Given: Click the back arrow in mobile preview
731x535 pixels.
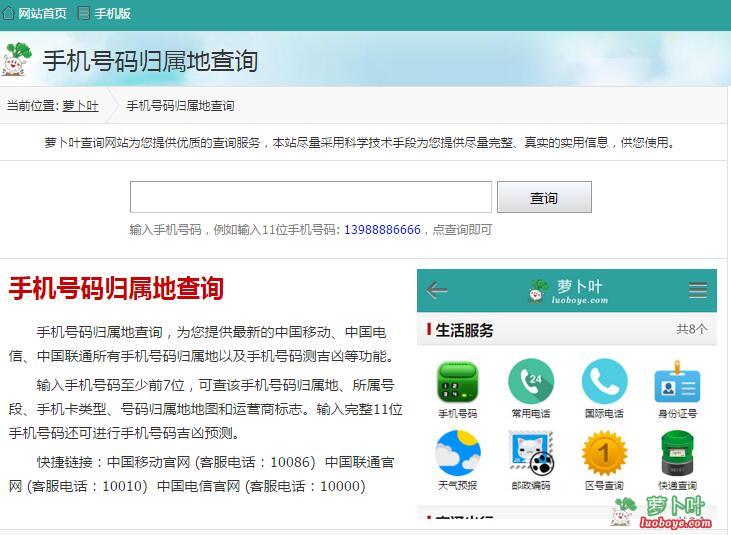Looking at the screenshot, I should point(437,290).
